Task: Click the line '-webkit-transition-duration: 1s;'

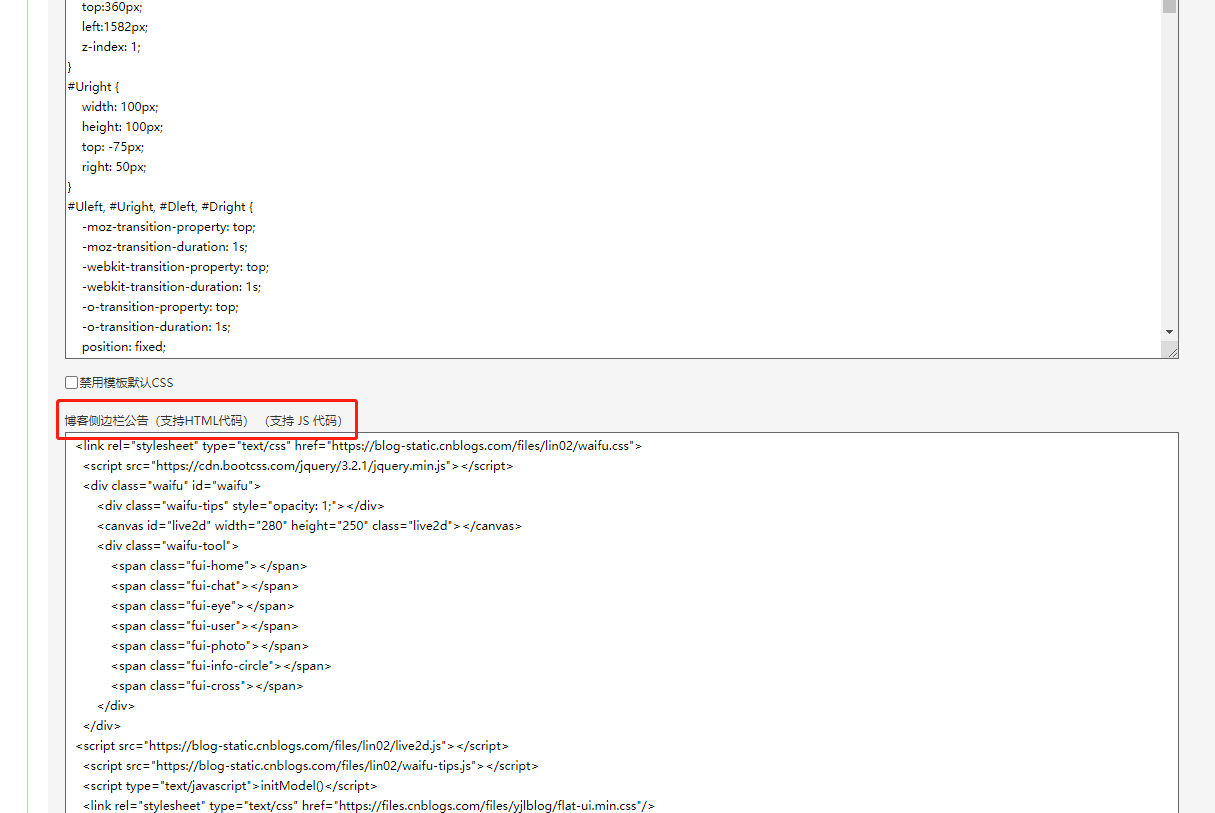Action: [x=172, y=287]
